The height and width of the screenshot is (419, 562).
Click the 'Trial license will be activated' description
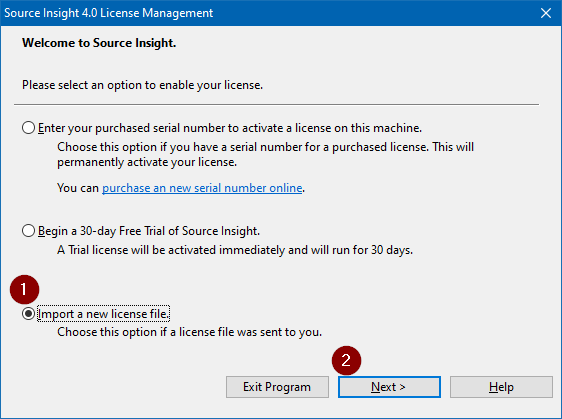tap(235, 250)
